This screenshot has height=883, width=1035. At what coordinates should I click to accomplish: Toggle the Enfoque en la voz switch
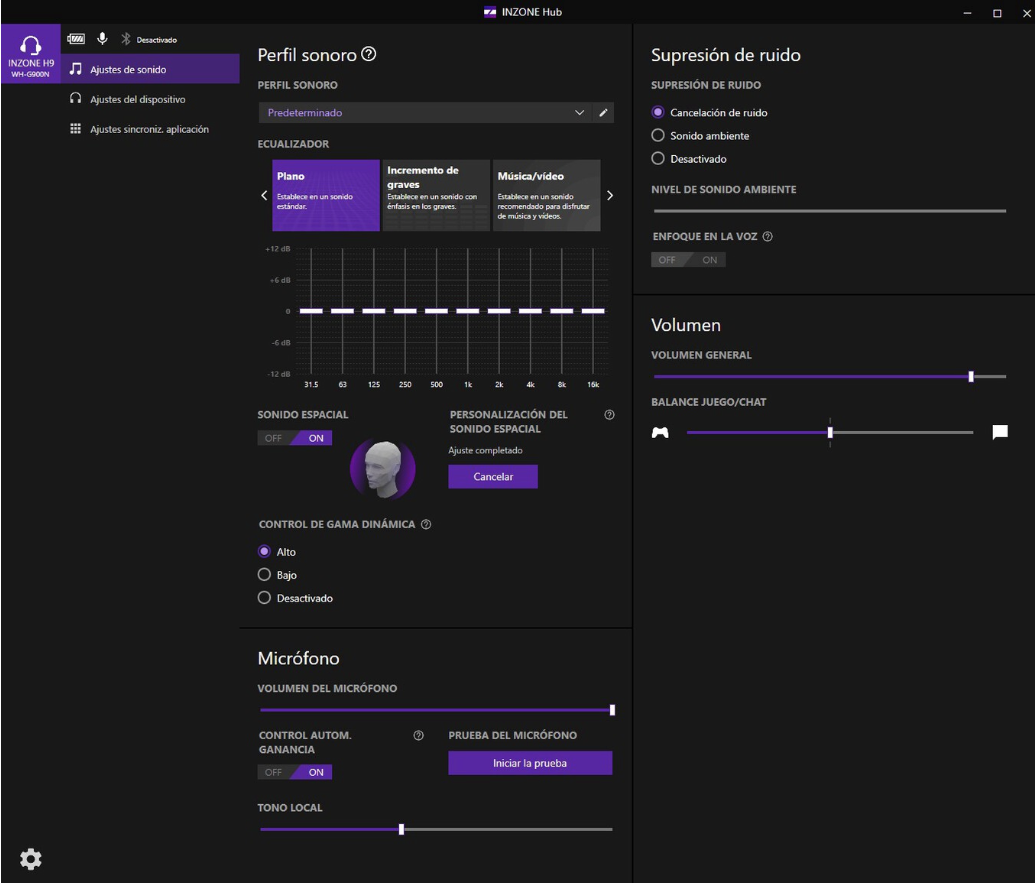pyautogui.click(x=688, y=260)
